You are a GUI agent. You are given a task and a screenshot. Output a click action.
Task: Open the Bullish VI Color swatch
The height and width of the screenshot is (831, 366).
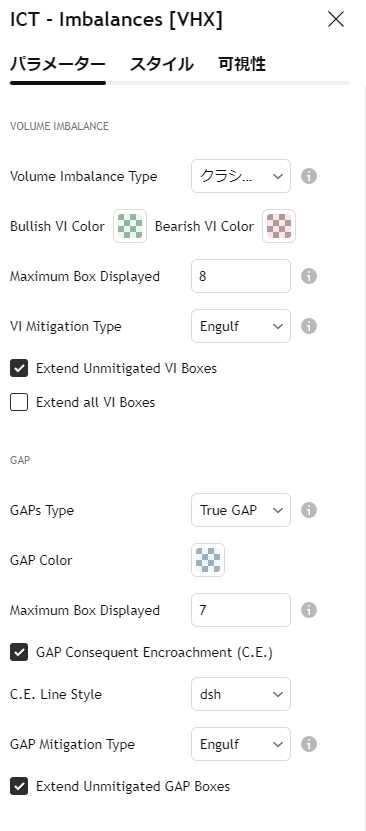pyautogui.click(x=130, y=226)
